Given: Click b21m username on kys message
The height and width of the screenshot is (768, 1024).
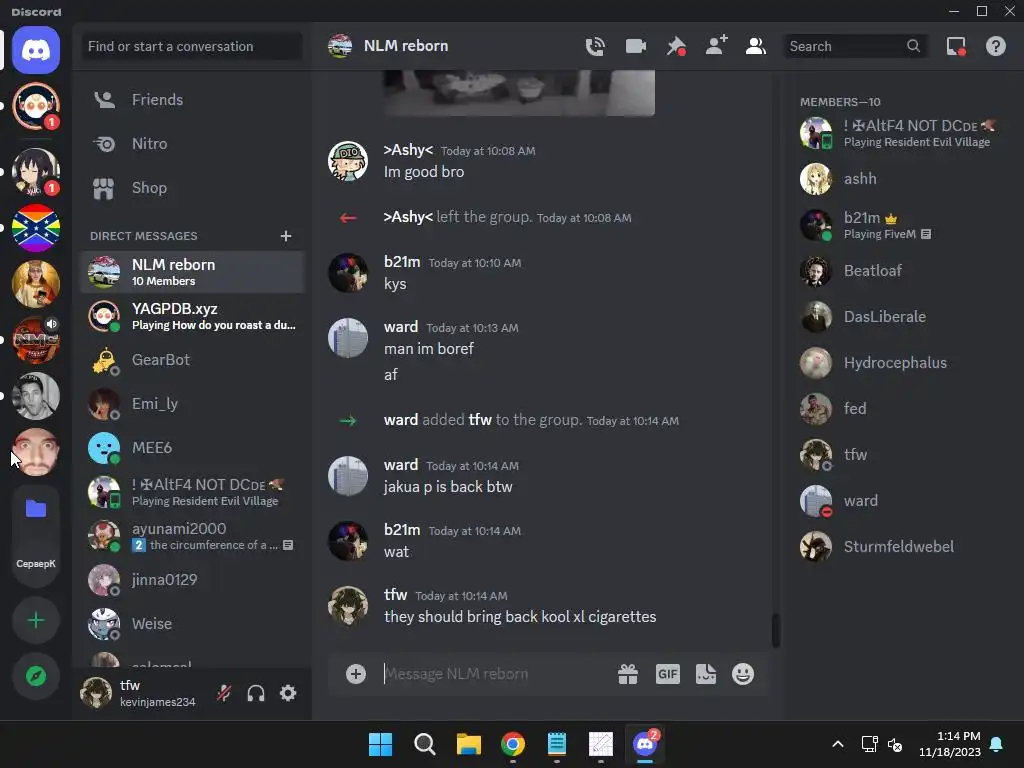Looking at the screenshot, I should pos(402,262).
